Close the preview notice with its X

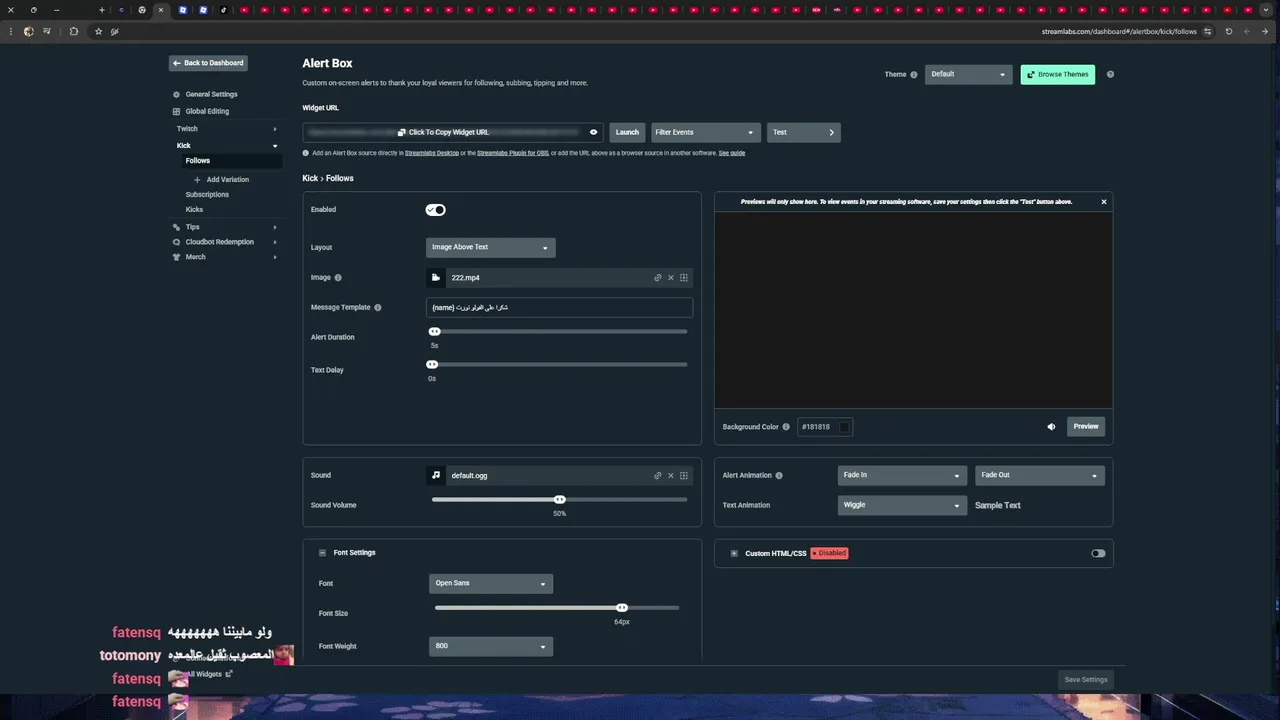coord(1104,202)
